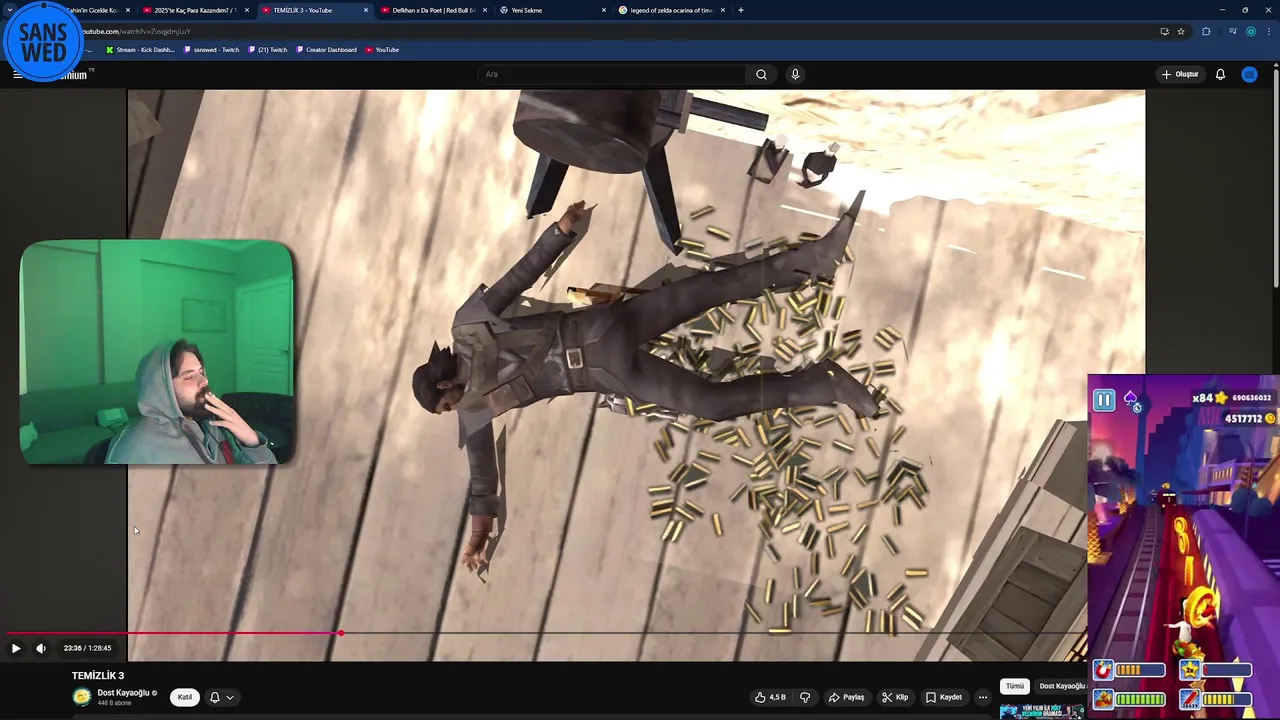Click the pogo stick power-up icon

click(x=1190, y=699)
